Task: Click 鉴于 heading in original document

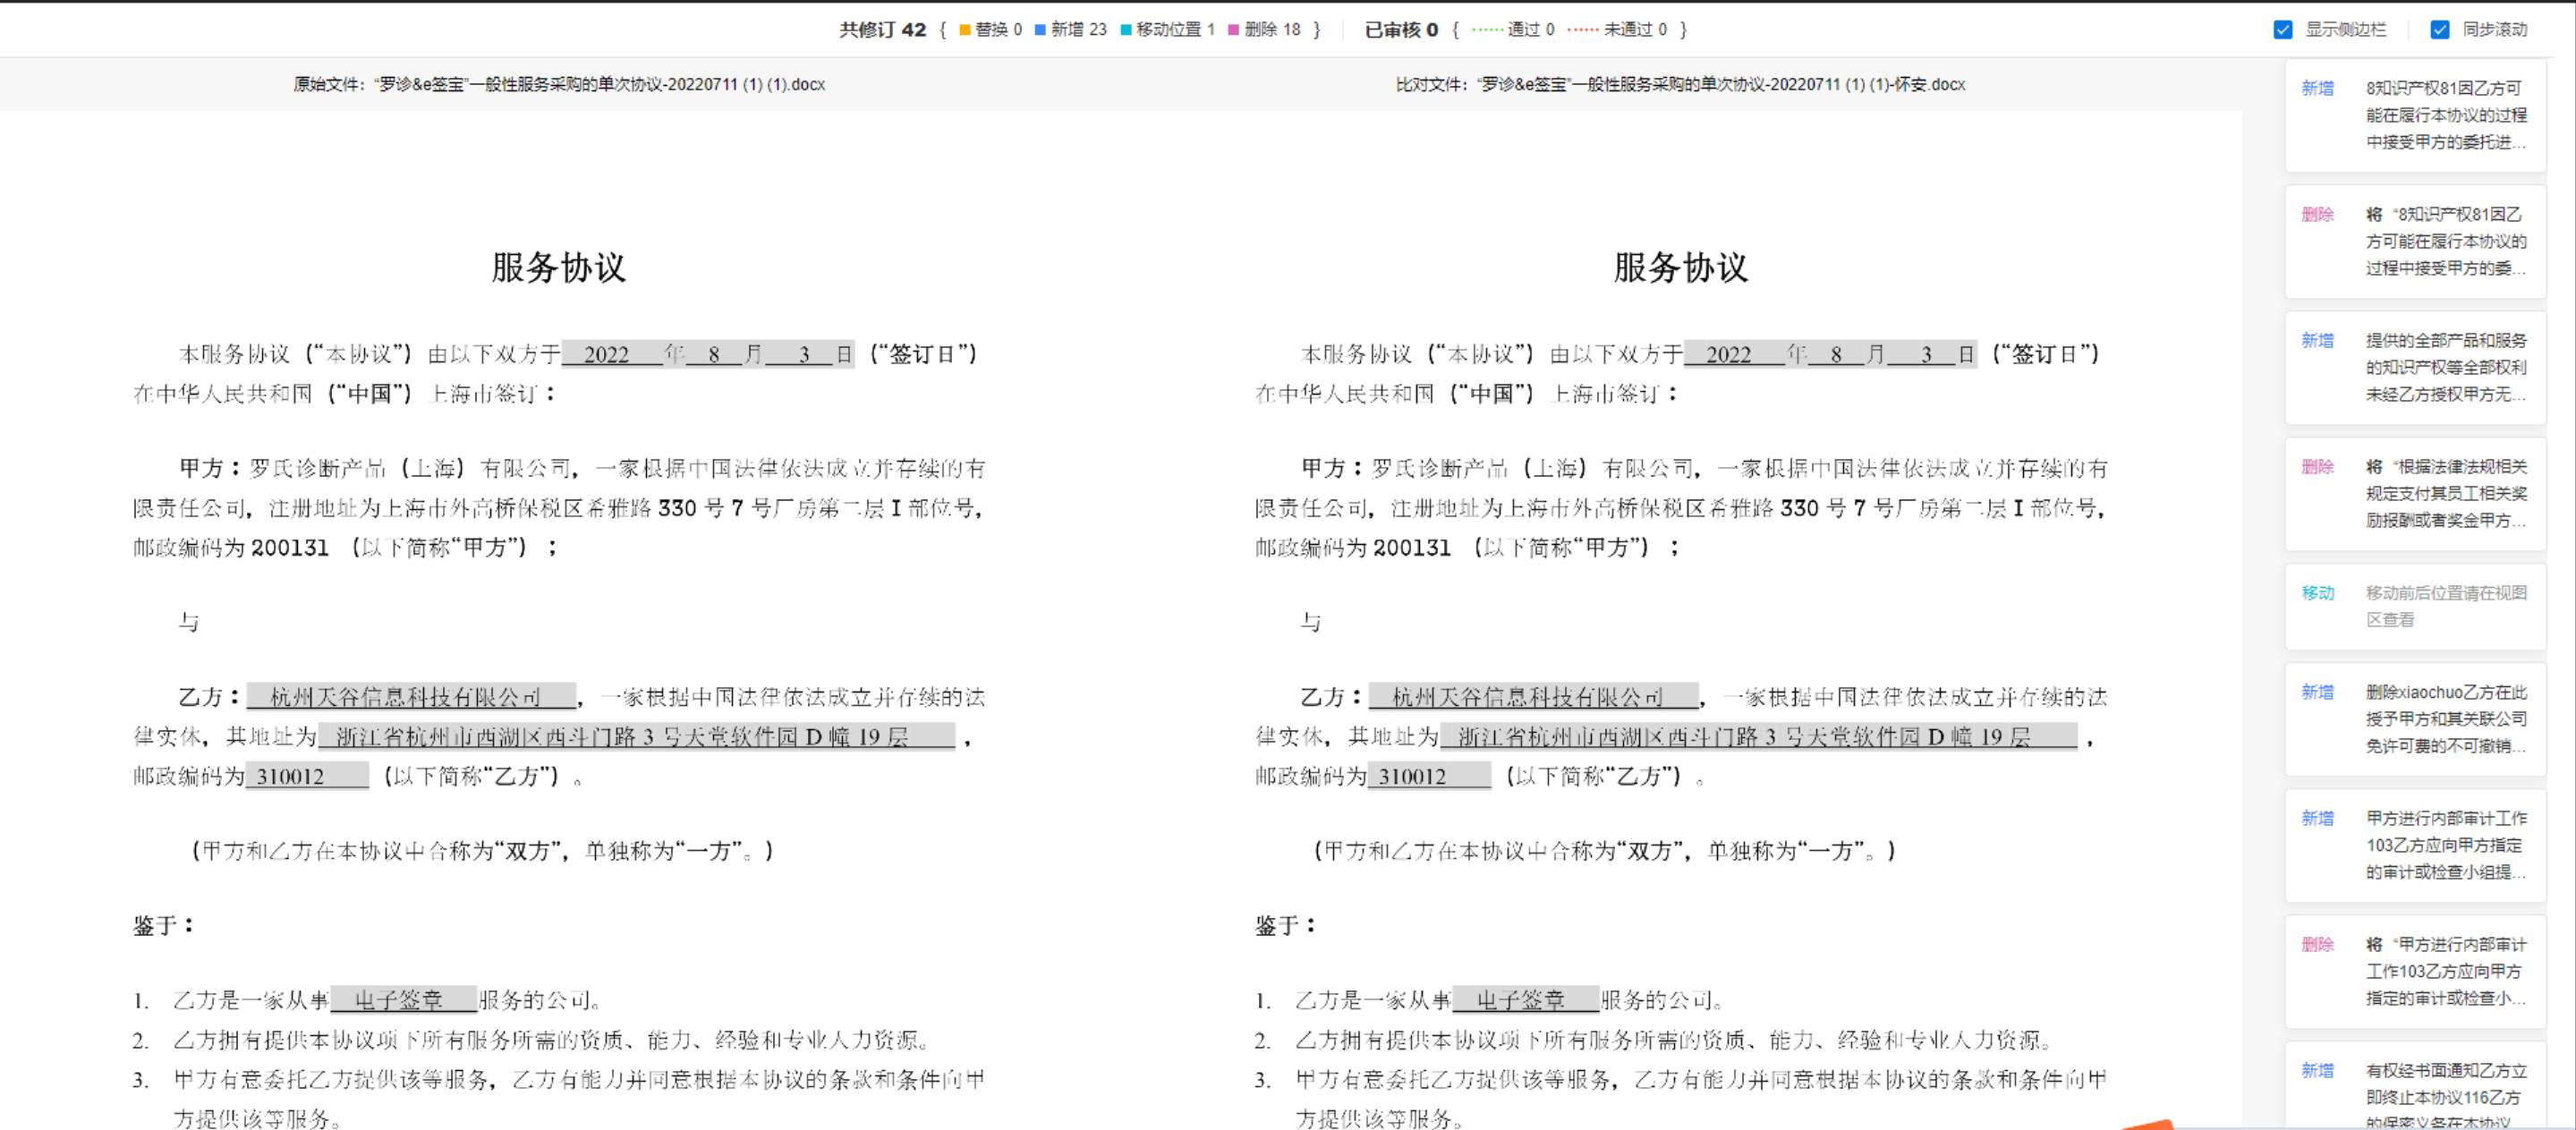Action: (163, 925)
